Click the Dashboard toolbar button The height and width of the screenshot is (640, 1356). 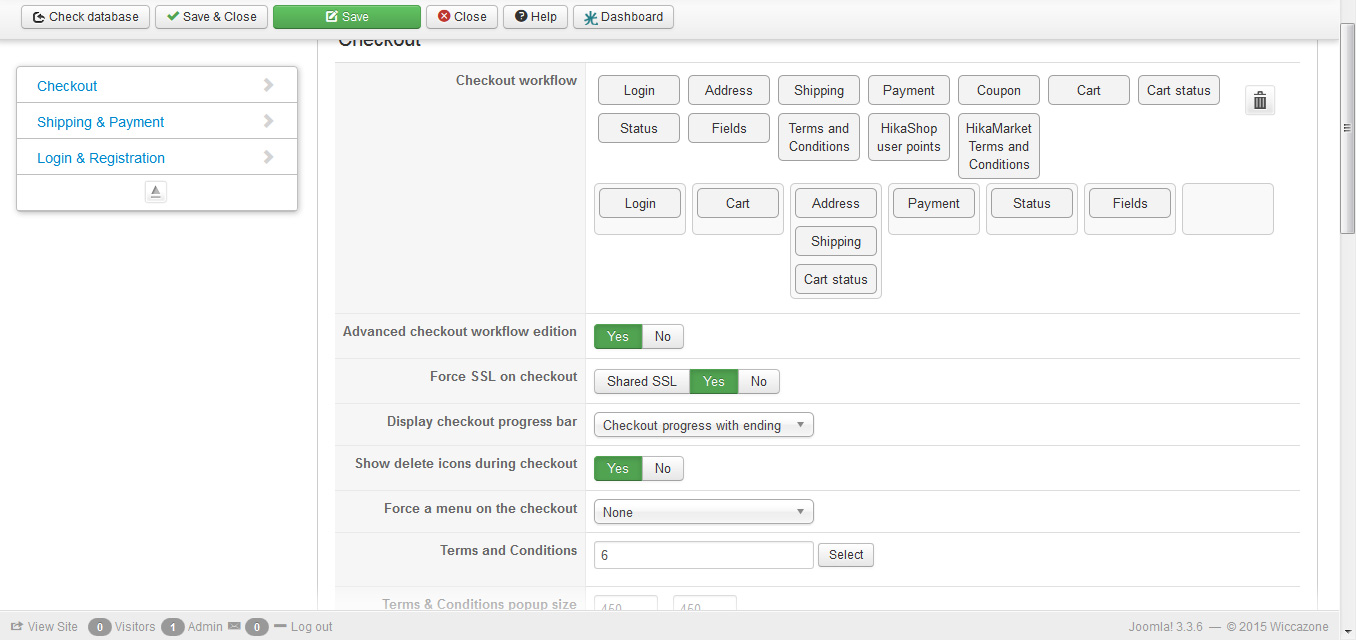pos(623,17)
